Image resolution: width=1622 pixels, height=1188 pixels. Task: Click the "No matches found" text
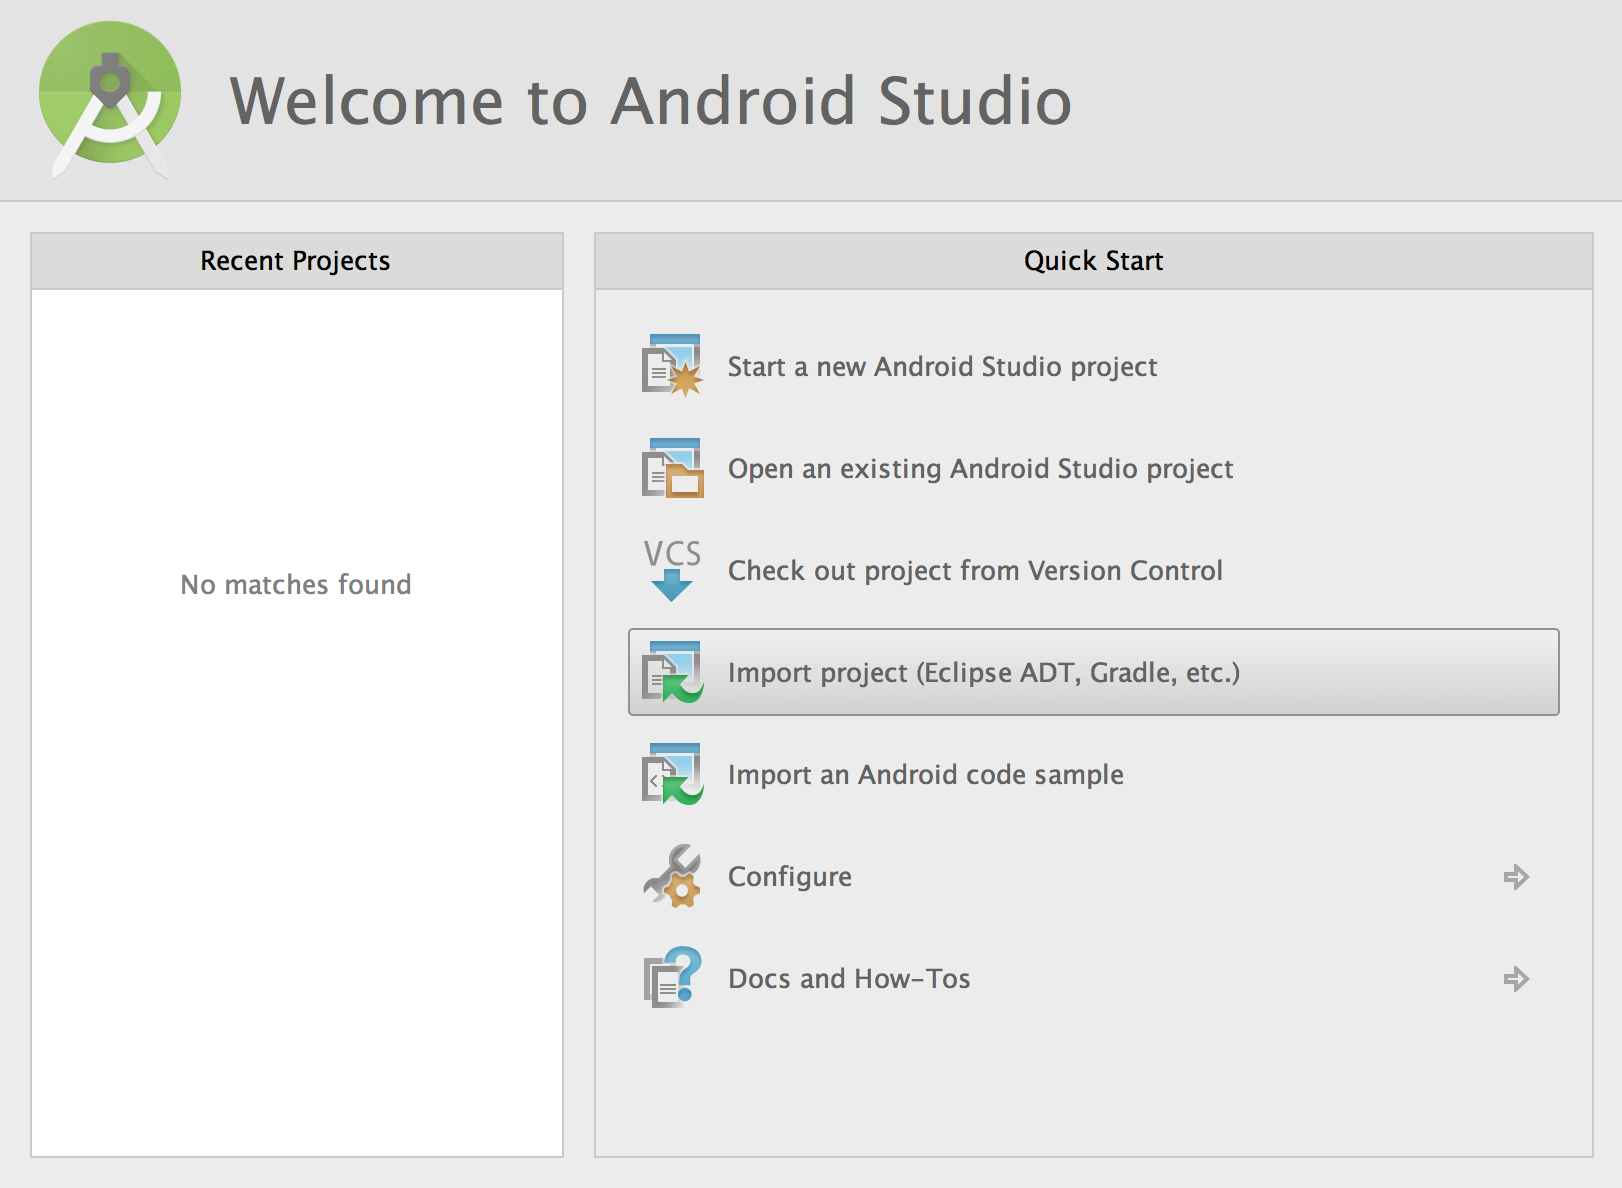point(296,584)
